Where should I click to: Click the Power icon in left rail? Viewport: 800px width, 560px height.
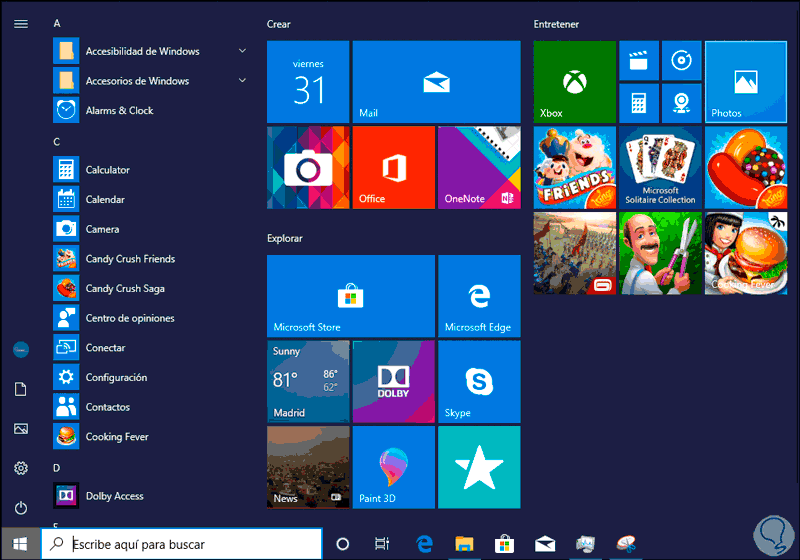[x=21, y=508]
